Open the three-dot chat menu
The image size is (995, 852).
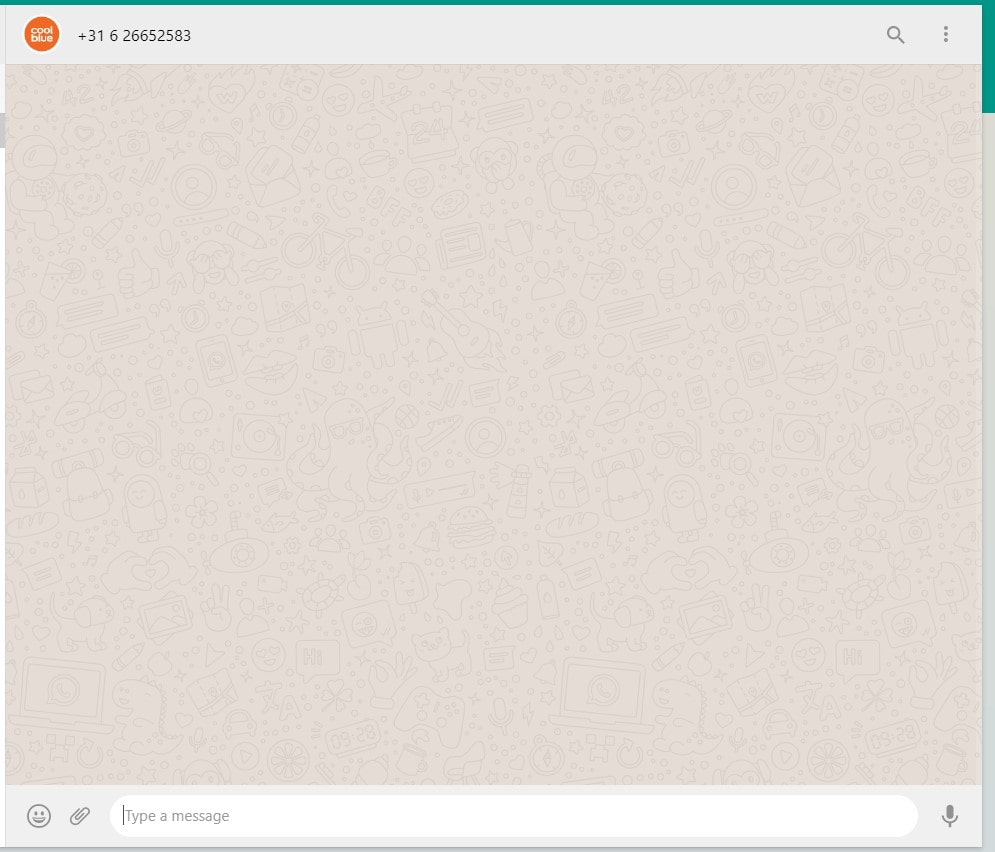point(946,34)
